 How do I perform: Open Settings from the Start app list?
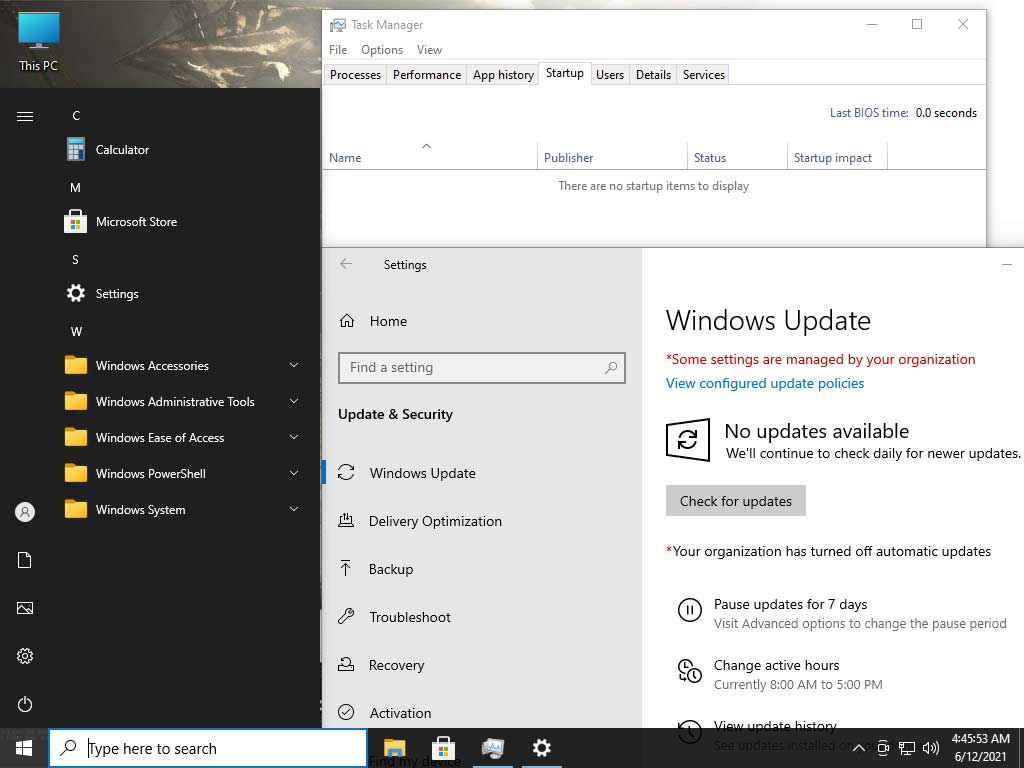[x=116, y=293]
